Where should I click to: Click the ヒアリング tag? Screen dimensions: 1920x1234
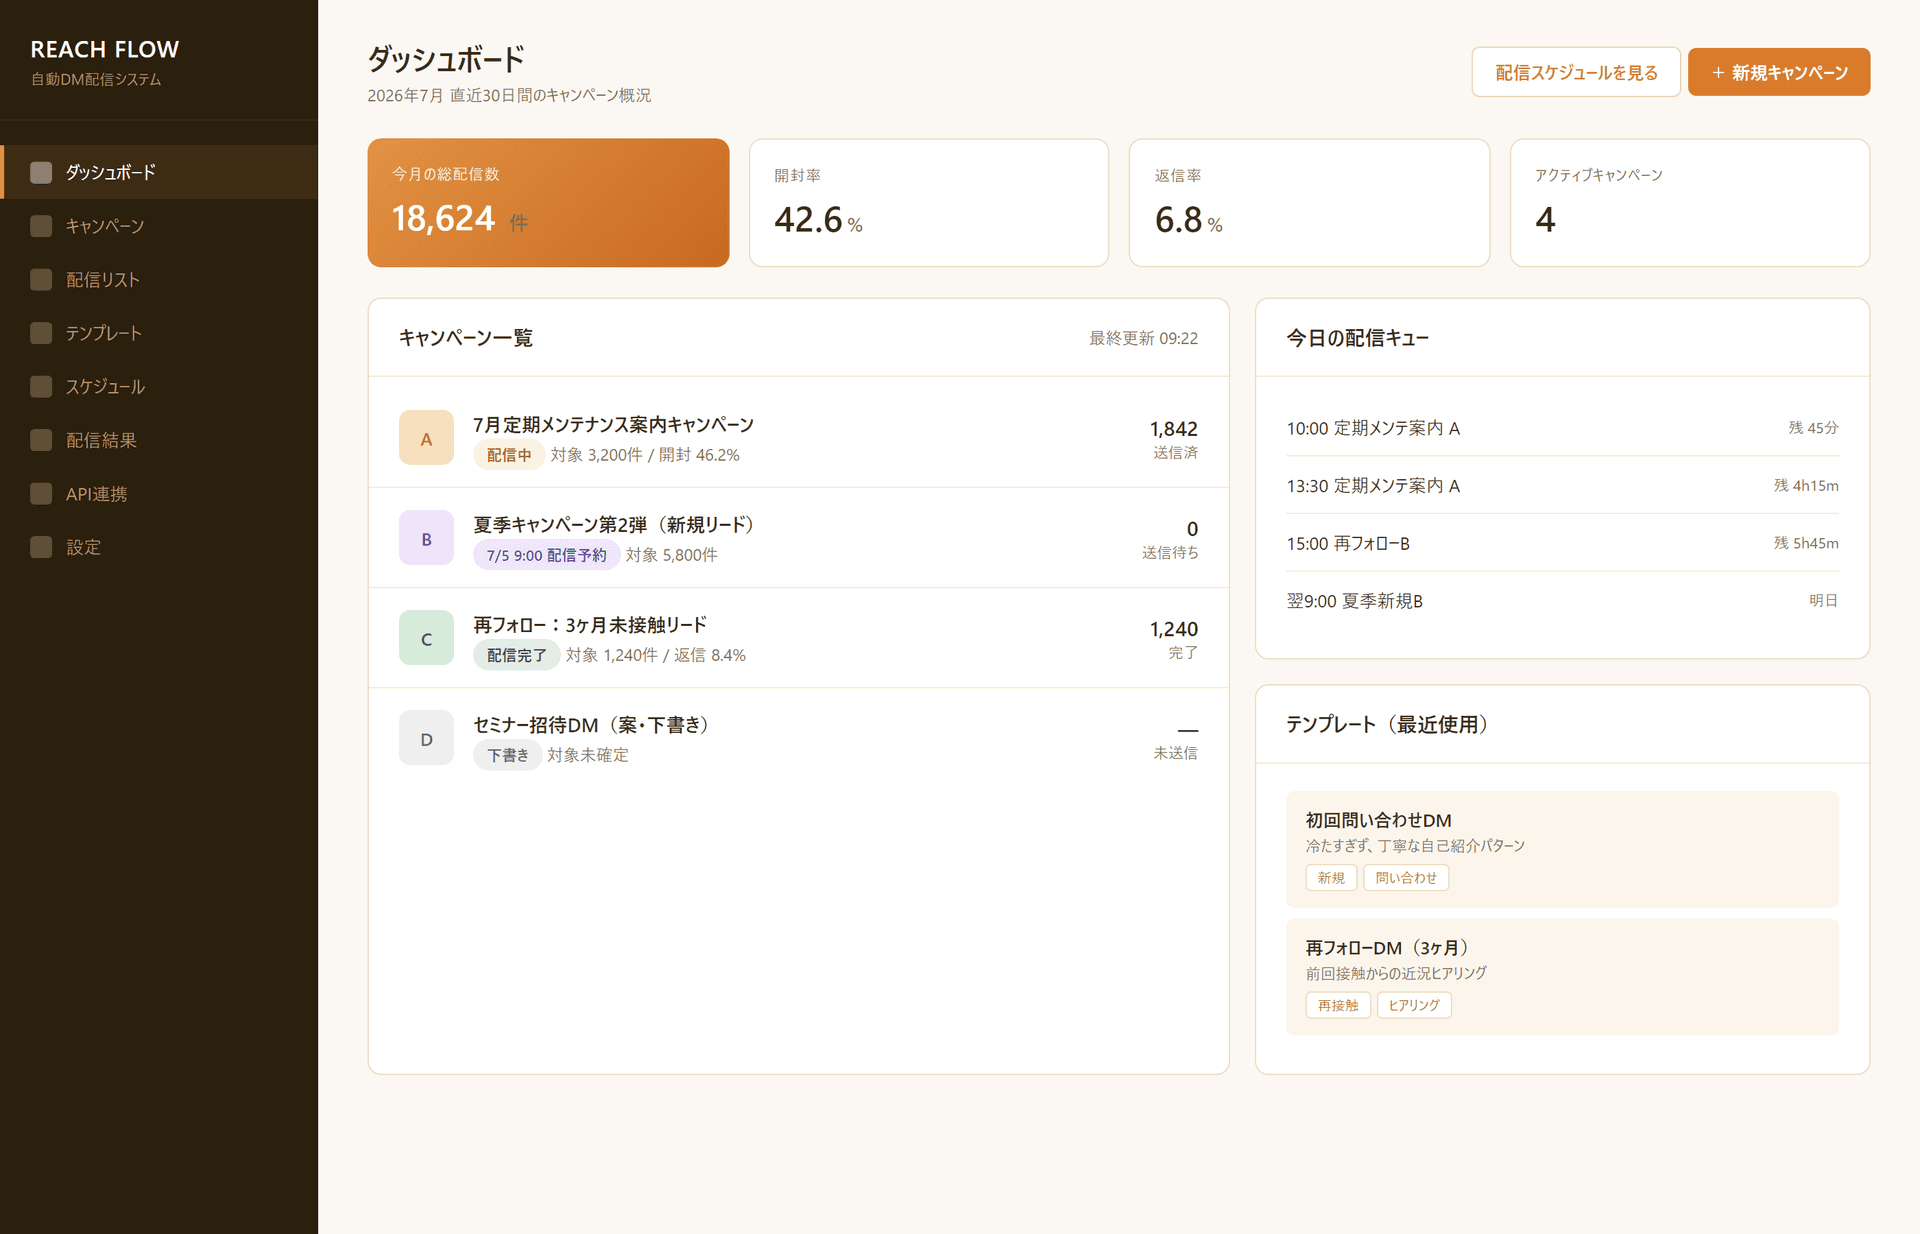click(x=1414, y=1005)
